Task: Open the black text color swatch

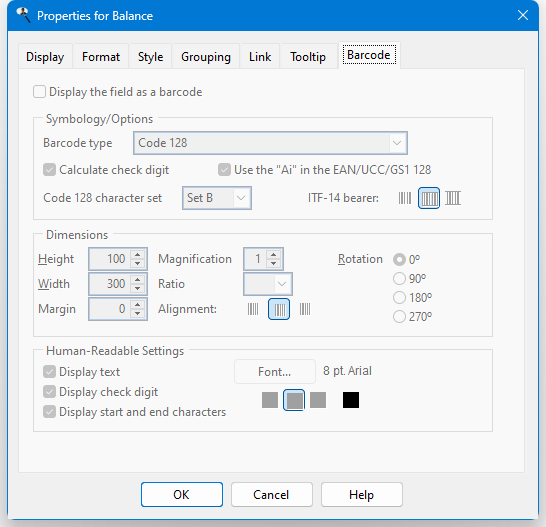Action: tap(351, 400)
